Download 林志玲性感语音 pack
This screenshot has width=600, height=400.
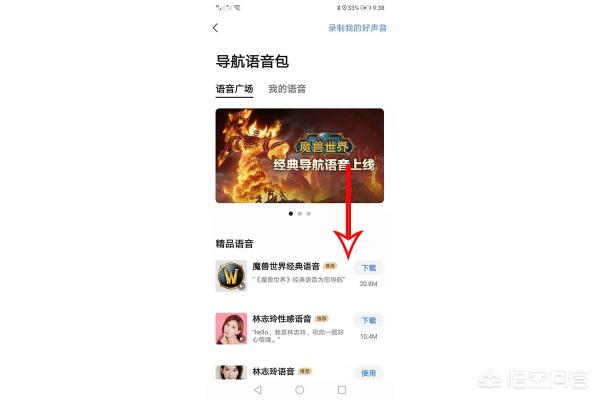point(368,320)
